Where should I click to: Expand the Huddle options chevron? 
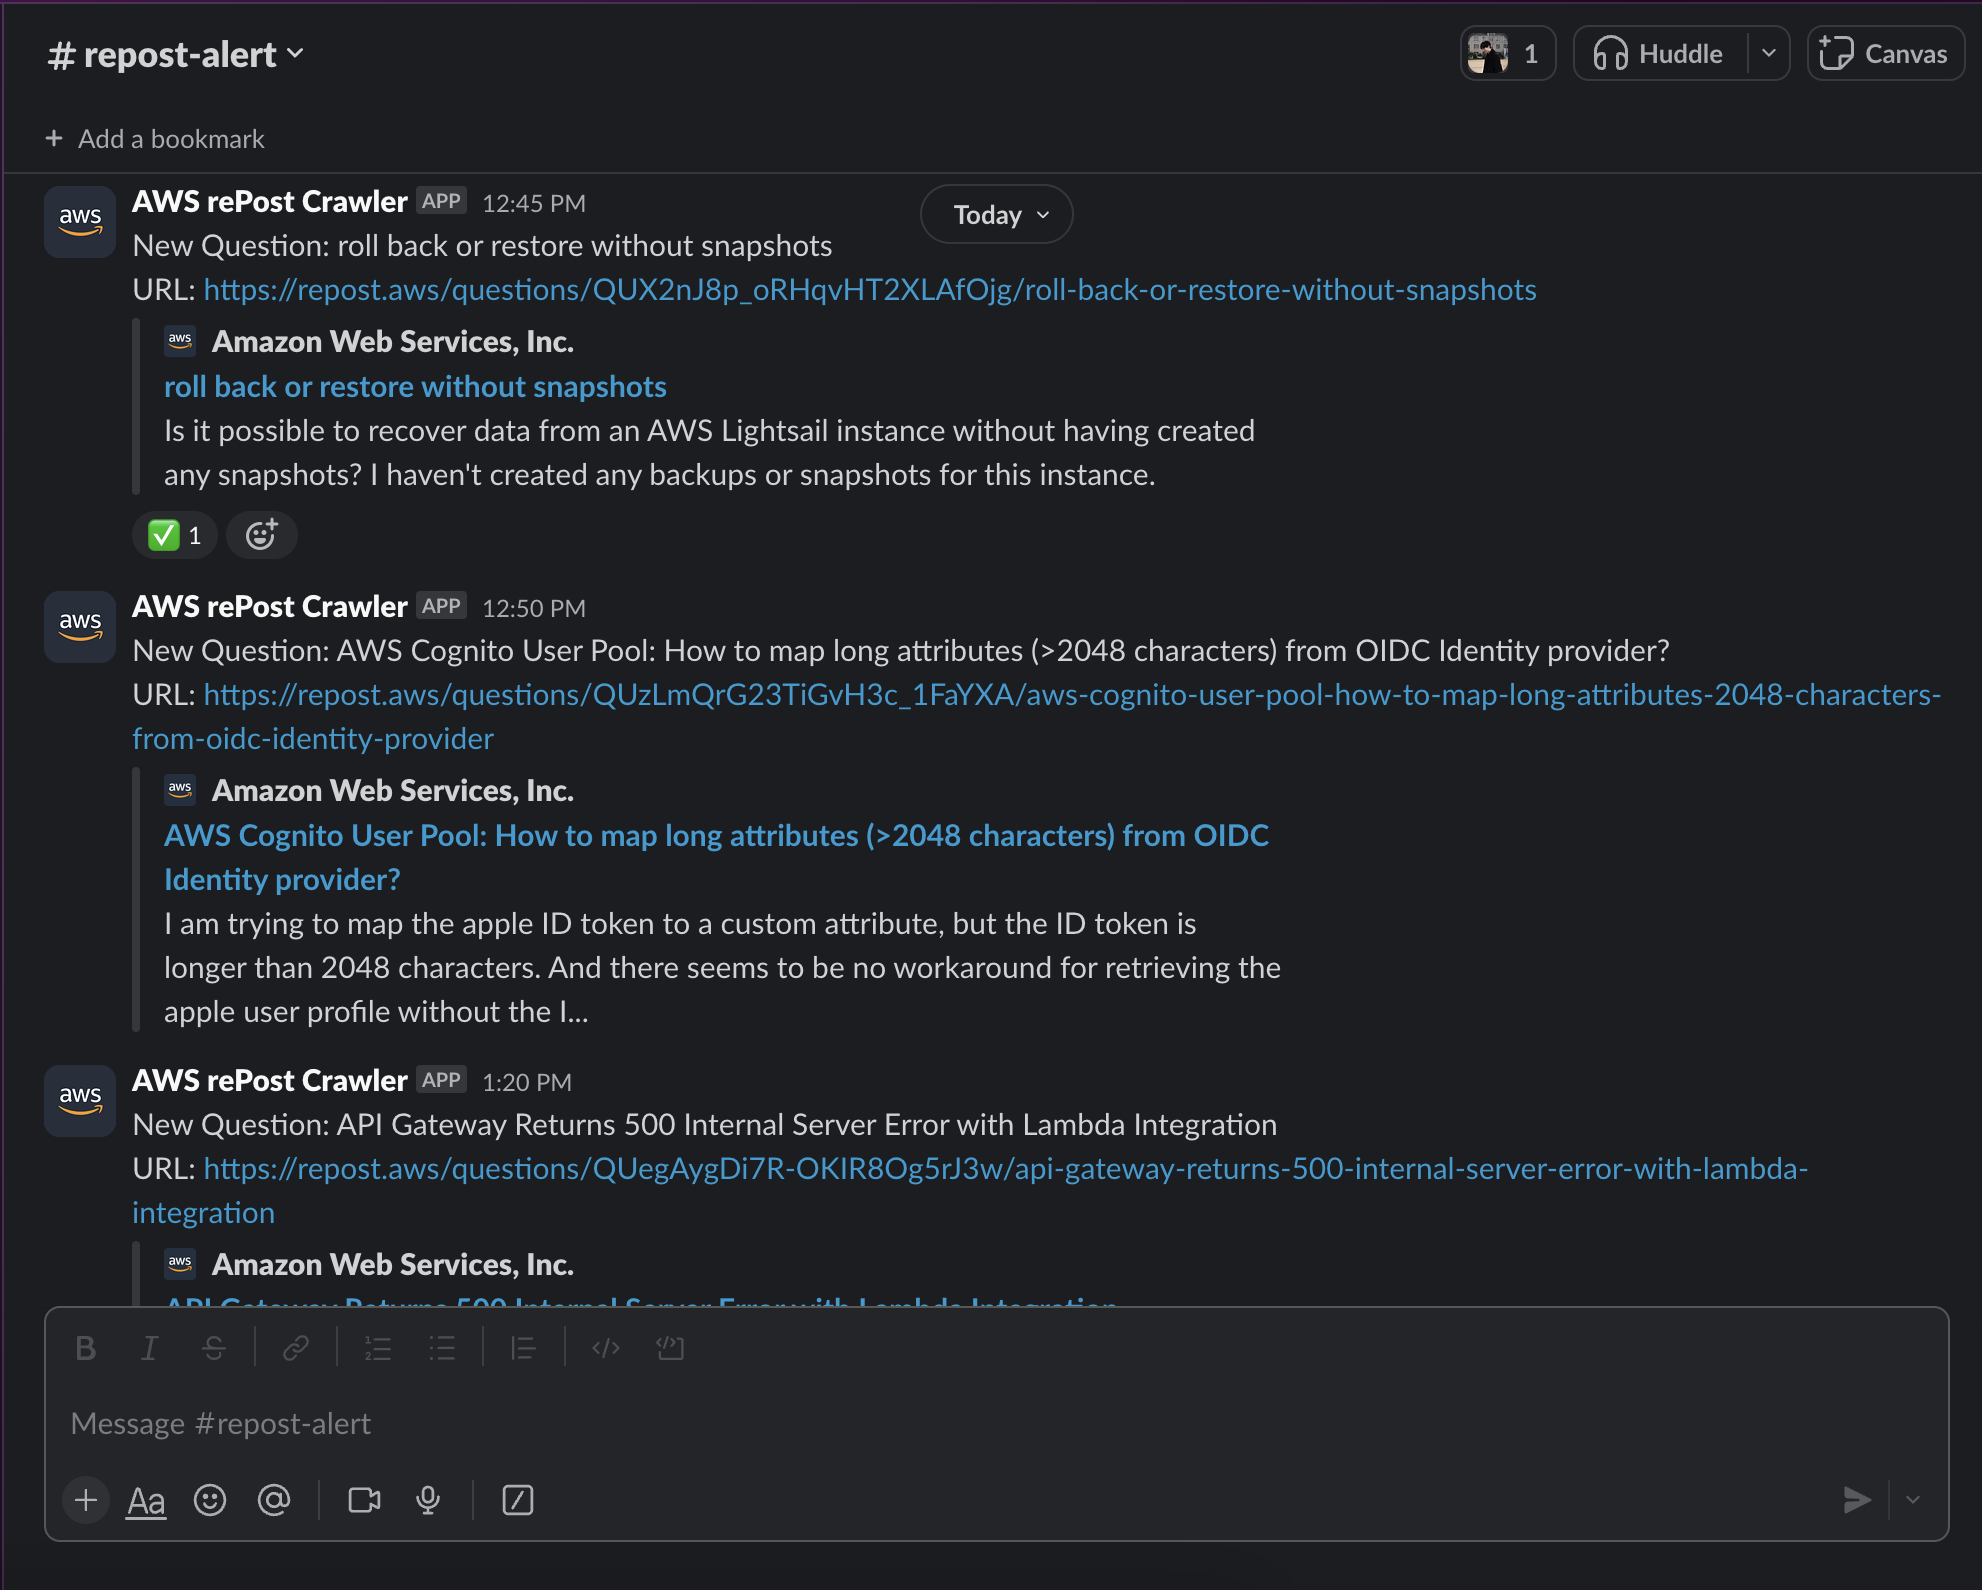[1768, 54]
